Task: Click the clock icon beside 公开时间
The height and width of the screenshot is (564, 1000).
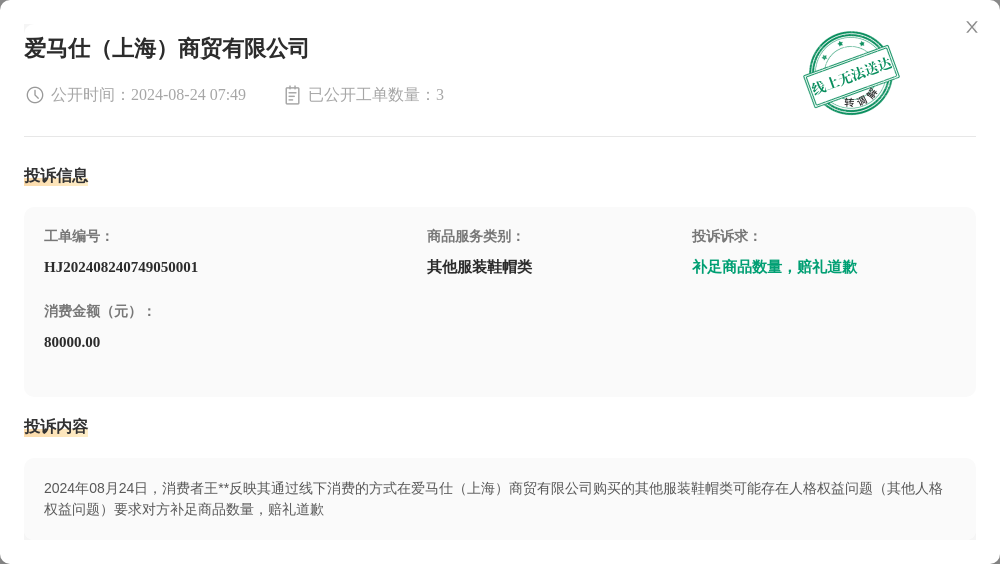Action: pos(34,95)
